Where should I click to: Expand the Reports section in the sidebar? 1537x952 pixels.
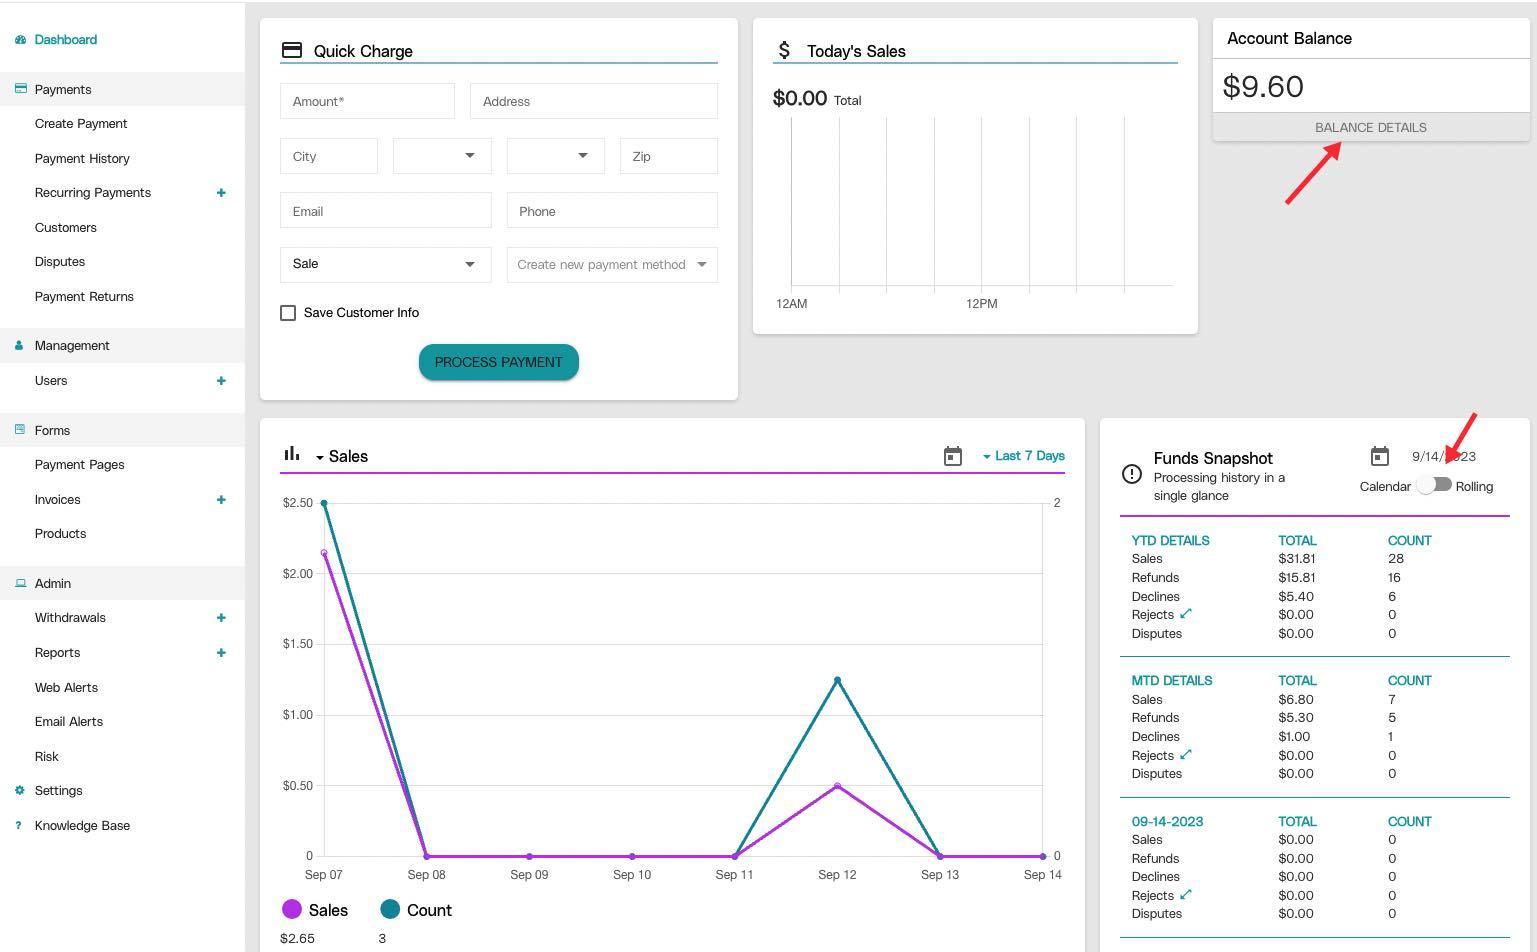pos(221,652)
